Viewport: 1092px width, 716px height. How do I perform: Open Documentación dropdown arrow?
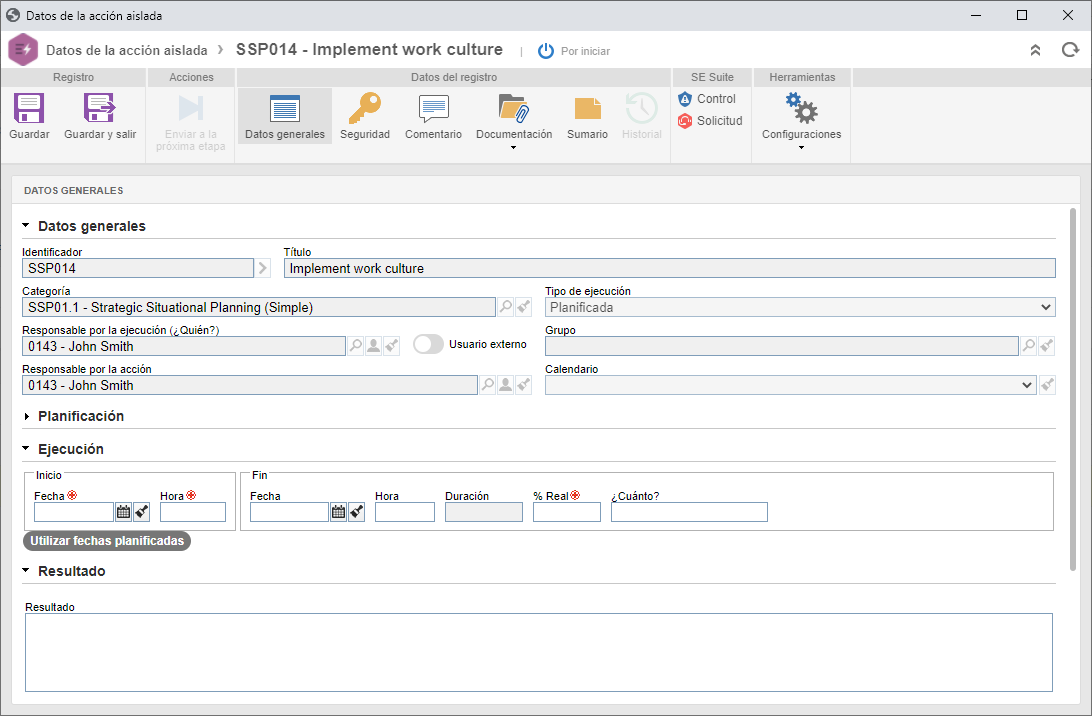(x=513, y=148)
